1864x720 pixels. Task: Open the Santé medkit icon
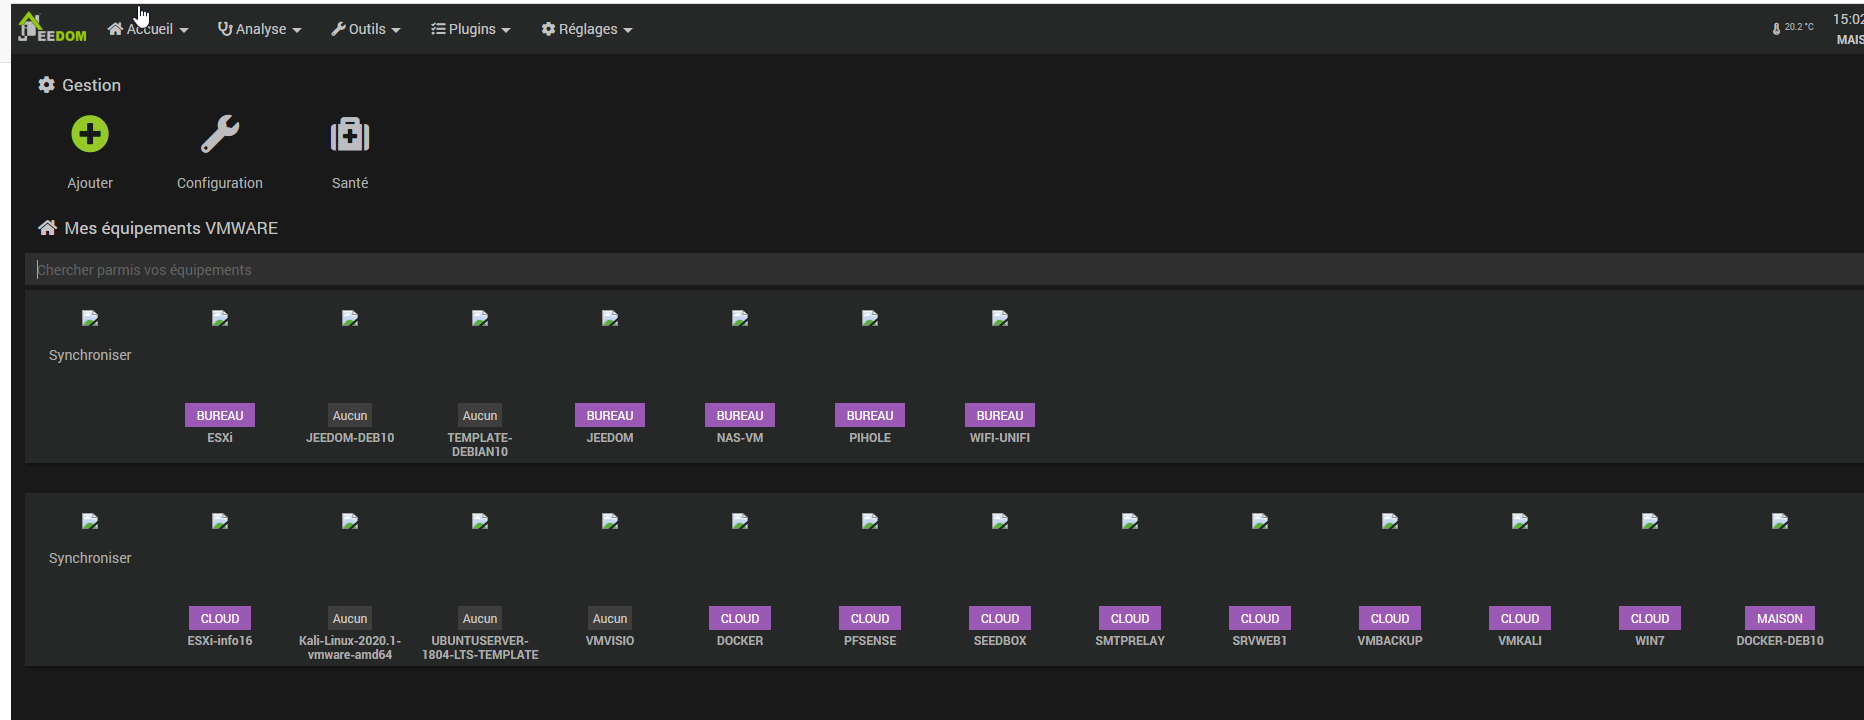click(x=350, y=134)
